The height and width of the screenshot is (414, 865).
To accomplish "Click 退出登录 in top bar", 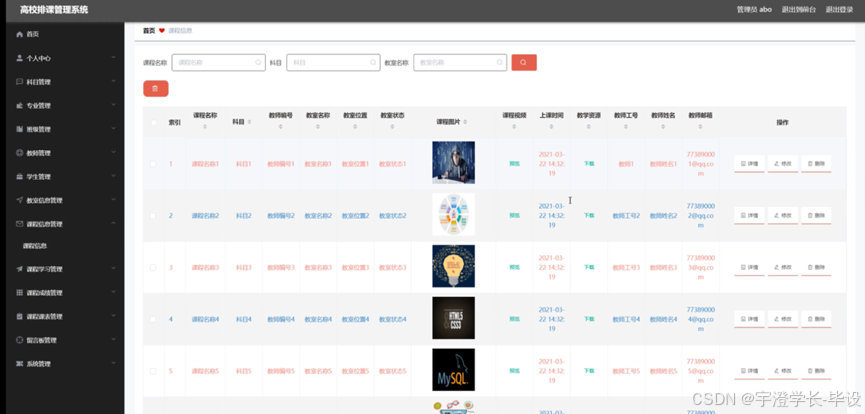I will pyautogui.click(x=839, y=9).
